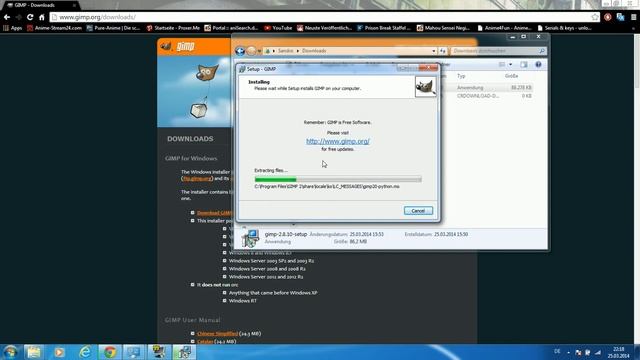640x360 pixels.
Task: Select Downloads in the Explorer breadcrumb
Action: tap(314, 51)
